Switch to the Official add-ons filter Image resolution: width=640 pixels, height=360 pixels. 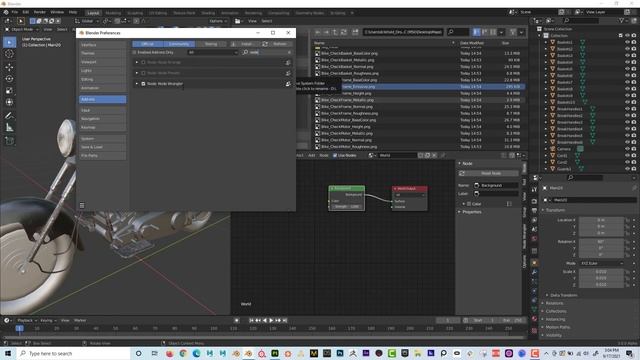[147, 44]
